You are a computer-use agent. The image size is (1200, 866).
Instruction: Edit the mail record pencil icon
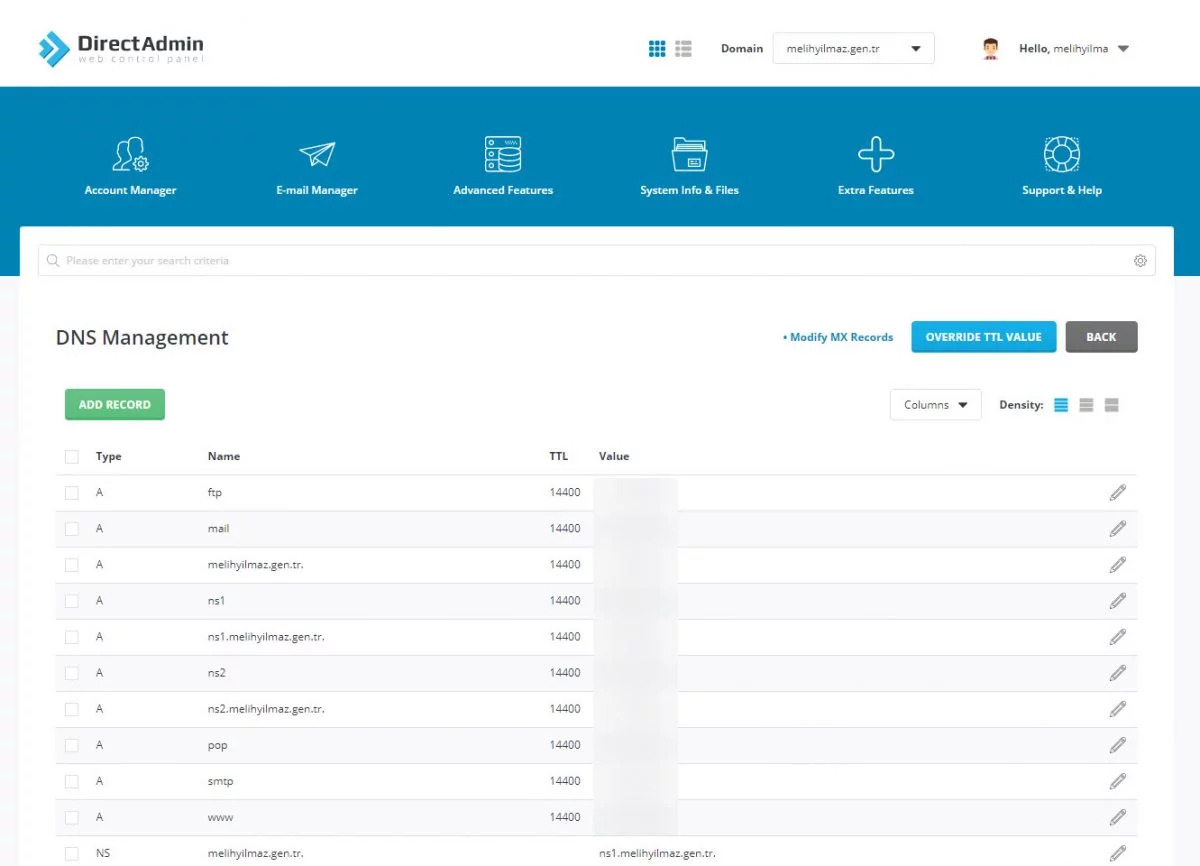pos(1118,528)
